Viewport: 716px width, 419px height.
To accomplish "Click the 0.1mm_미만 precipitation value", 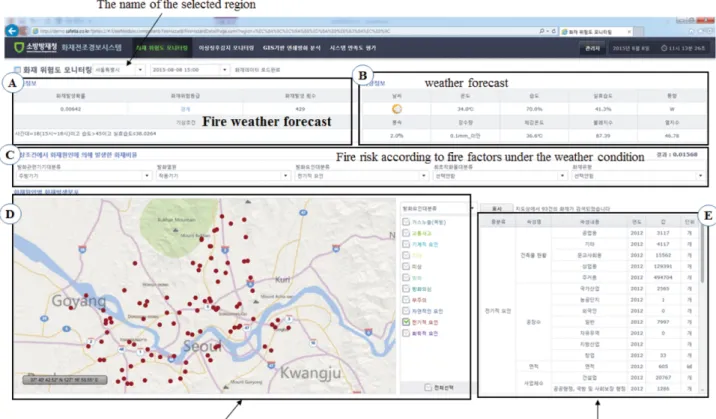I will (x=465, y=136).
